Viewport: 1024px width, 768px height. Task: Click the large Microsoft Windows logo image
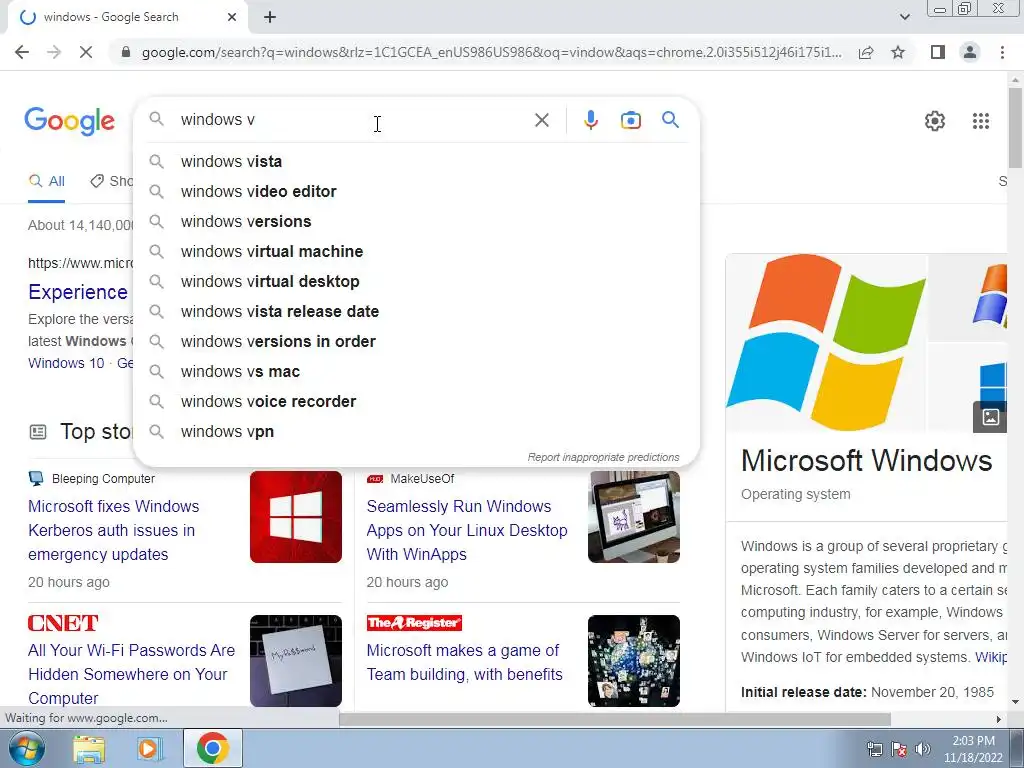coord(826,342)
